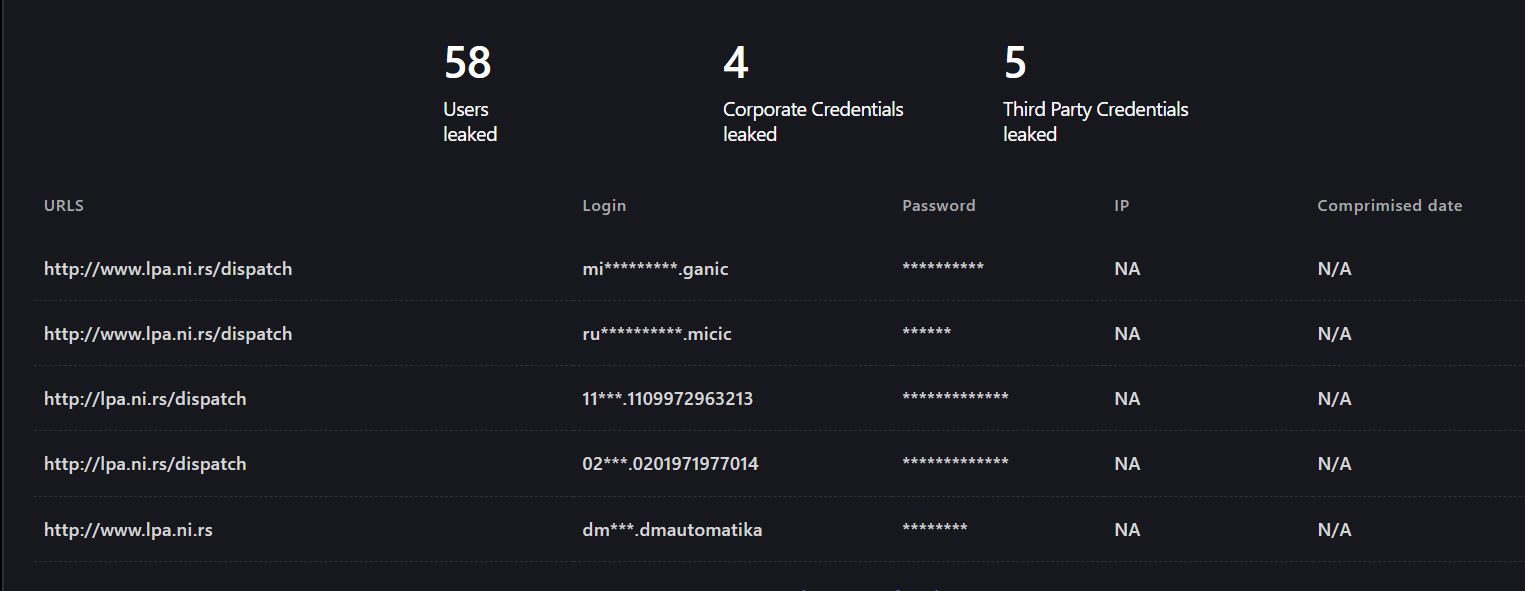The width and height of the screenshot is (1525, 591).
Task: Select the masked password in the dmautomatika row
Action: click(934, 528)
